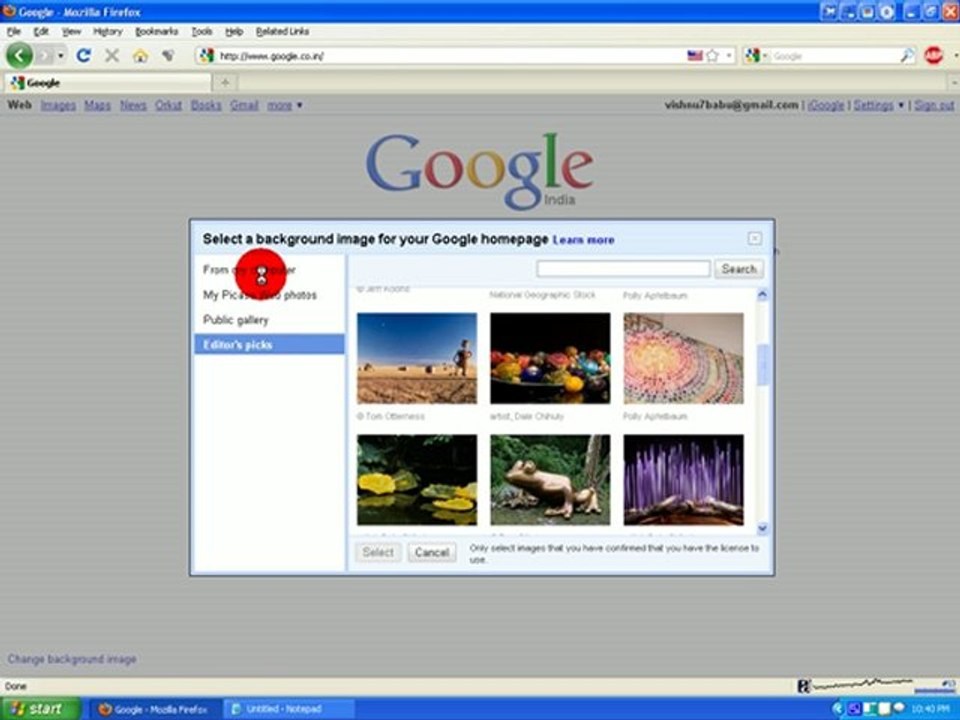This screenshot has width=960, height=720.
Task: Switch to Google - Mozilla Firefox taskbar item
Action: 155,709
